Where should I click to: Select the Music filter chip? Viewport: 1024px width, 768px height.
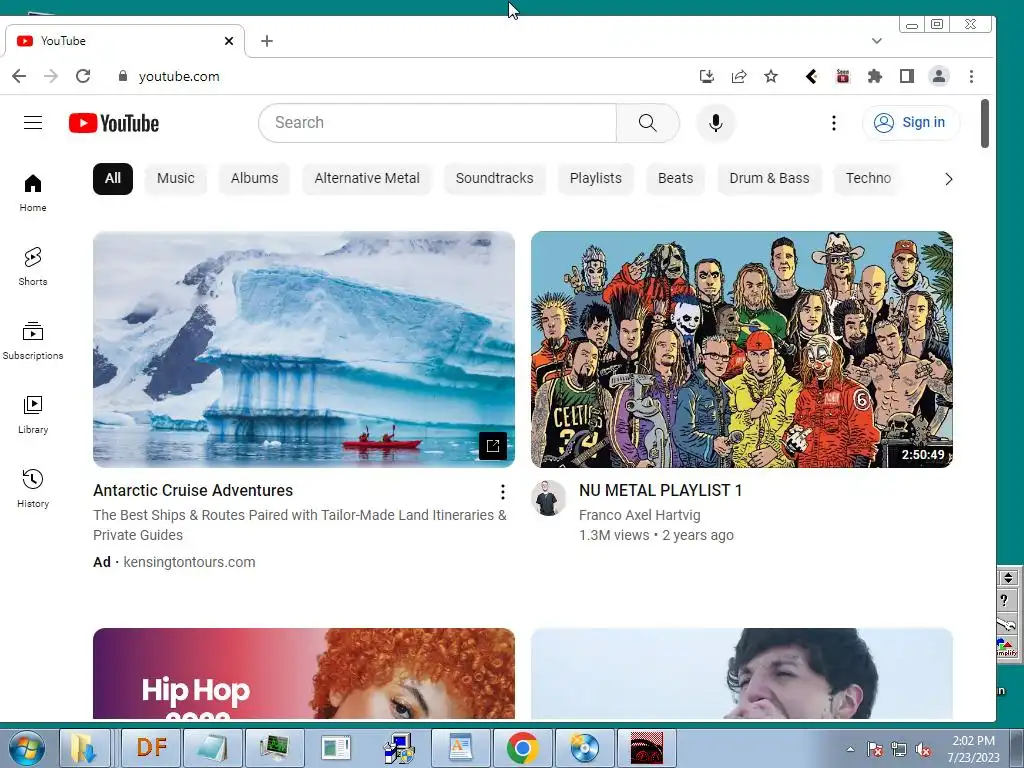pos(176,179)
